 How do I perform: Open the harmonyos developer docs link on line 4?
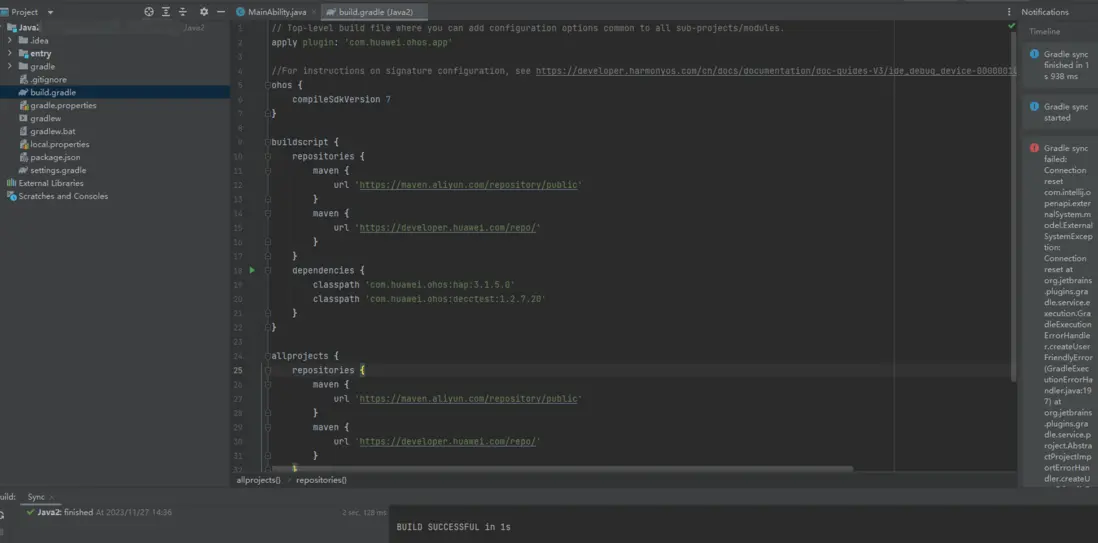[x=776, y=71]
